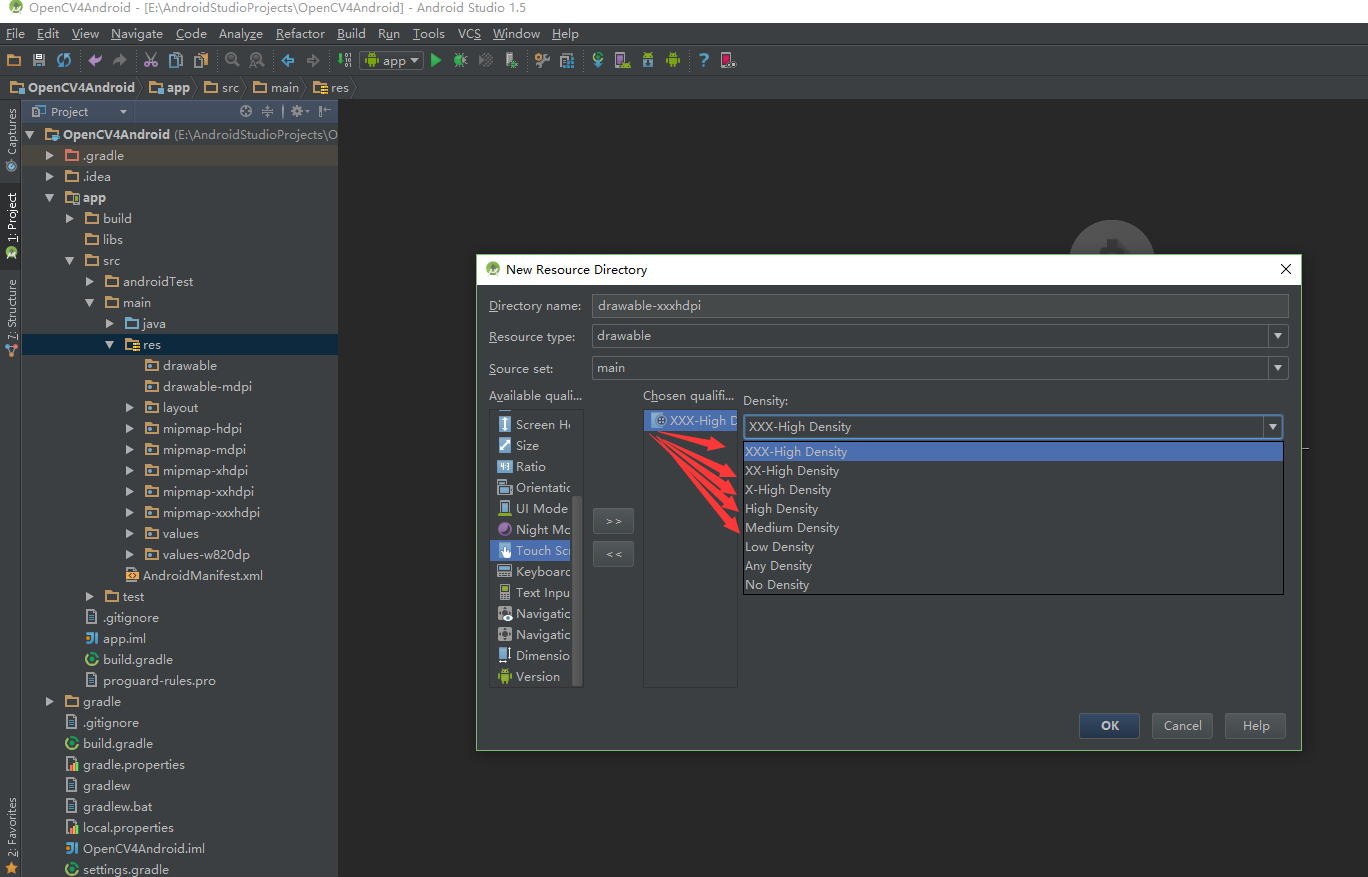Open the app run configuration dropdown

(391, 60)
